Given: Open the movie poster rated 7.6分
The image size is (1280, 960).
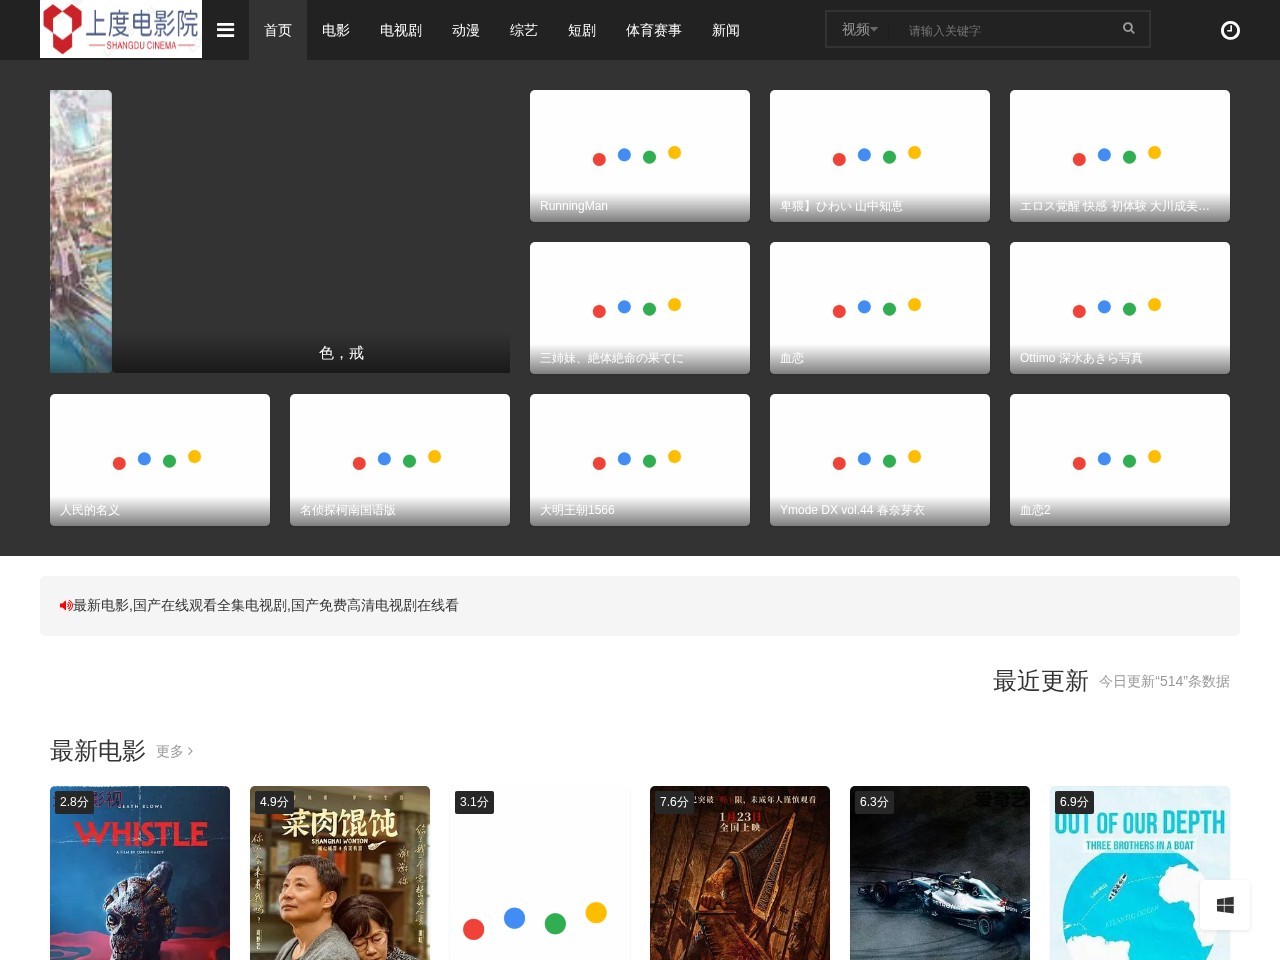Looking at the screenshot, I should [x=740, y=873].
